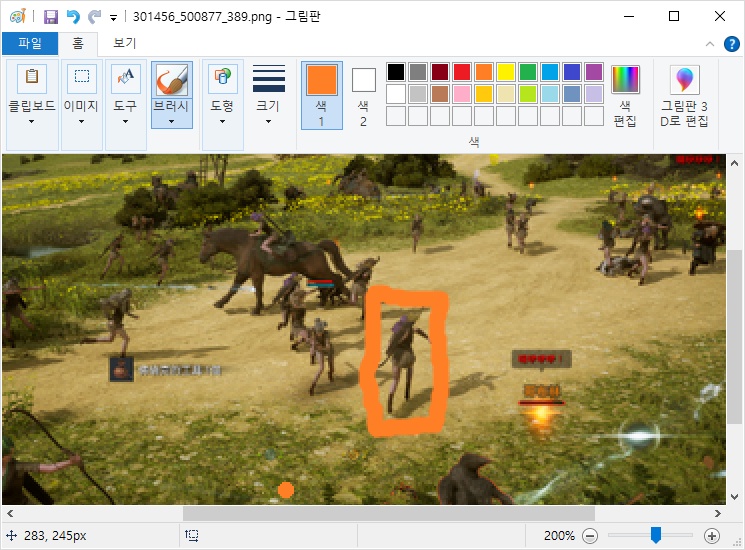Minimize the 그림판 window
The image size is (745, 550).
click(x=629, y=17)
